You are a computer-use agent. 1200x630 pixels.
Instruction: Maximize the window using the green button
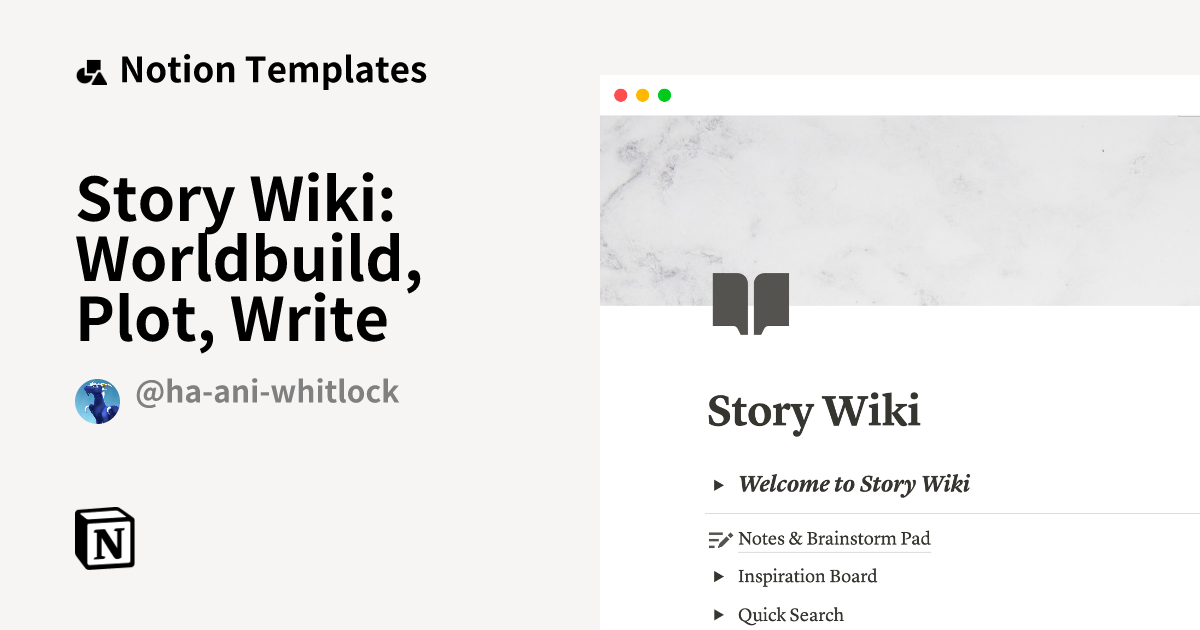664,96
